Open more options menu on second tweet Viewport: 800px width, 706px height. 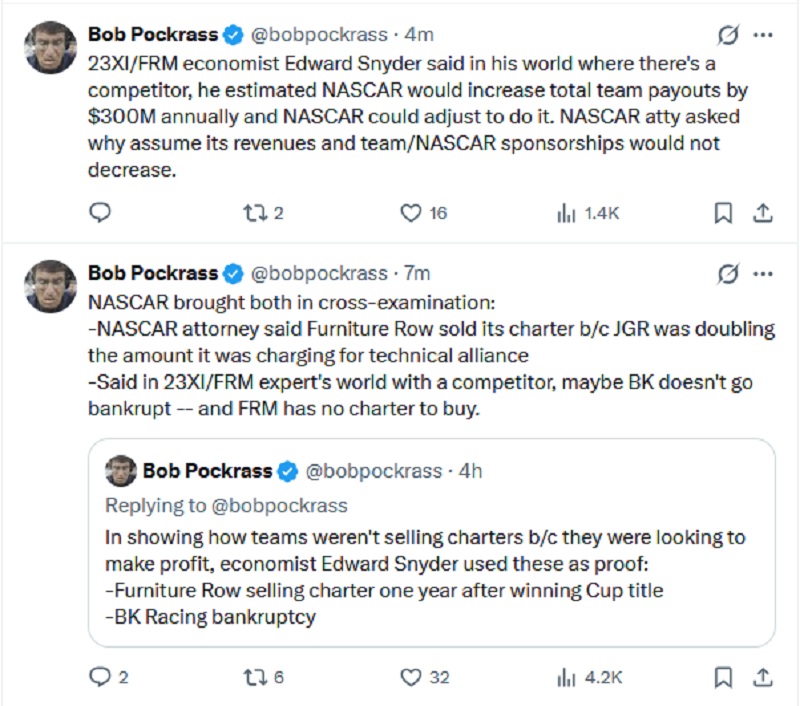click(x=763, y=273)
